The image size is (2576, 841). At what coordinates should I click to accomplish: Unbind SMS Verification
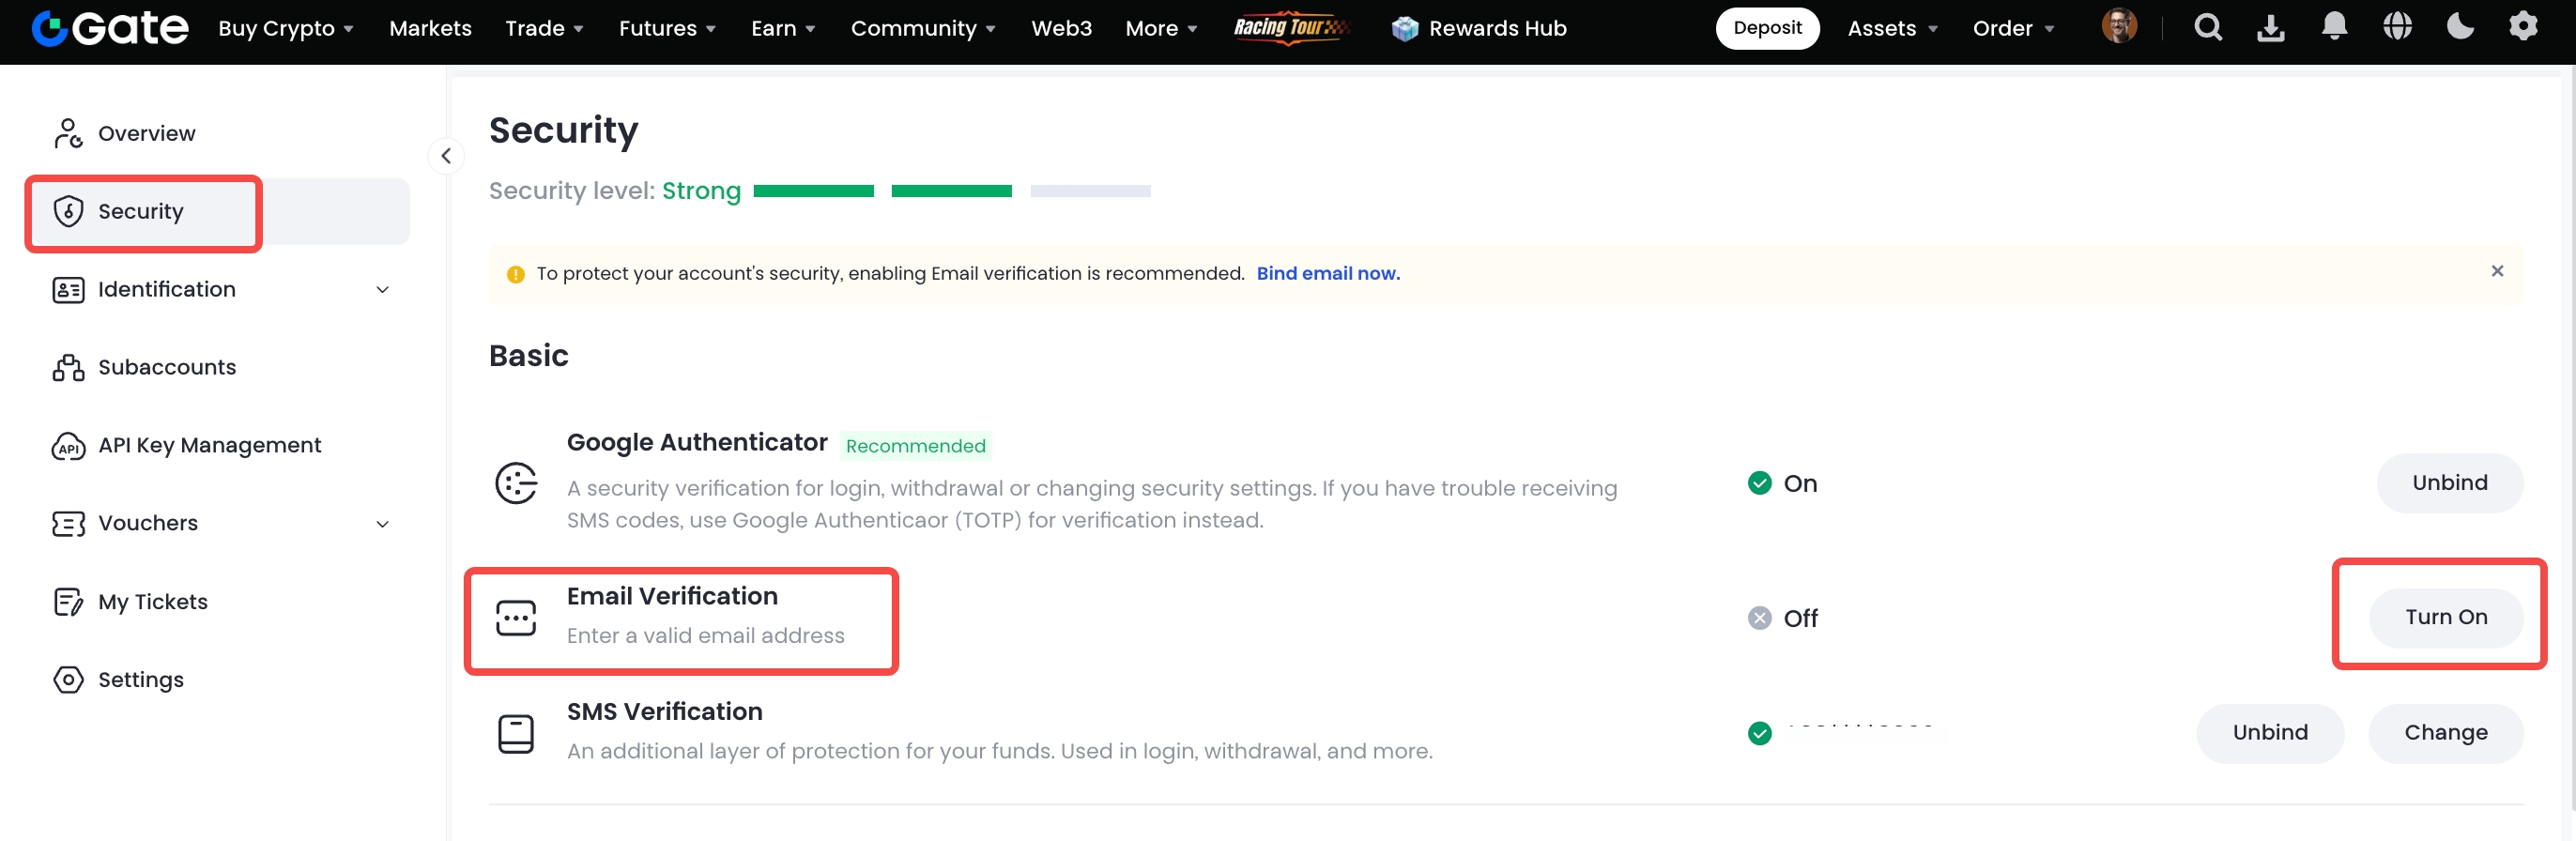(x=2269, y=733)
